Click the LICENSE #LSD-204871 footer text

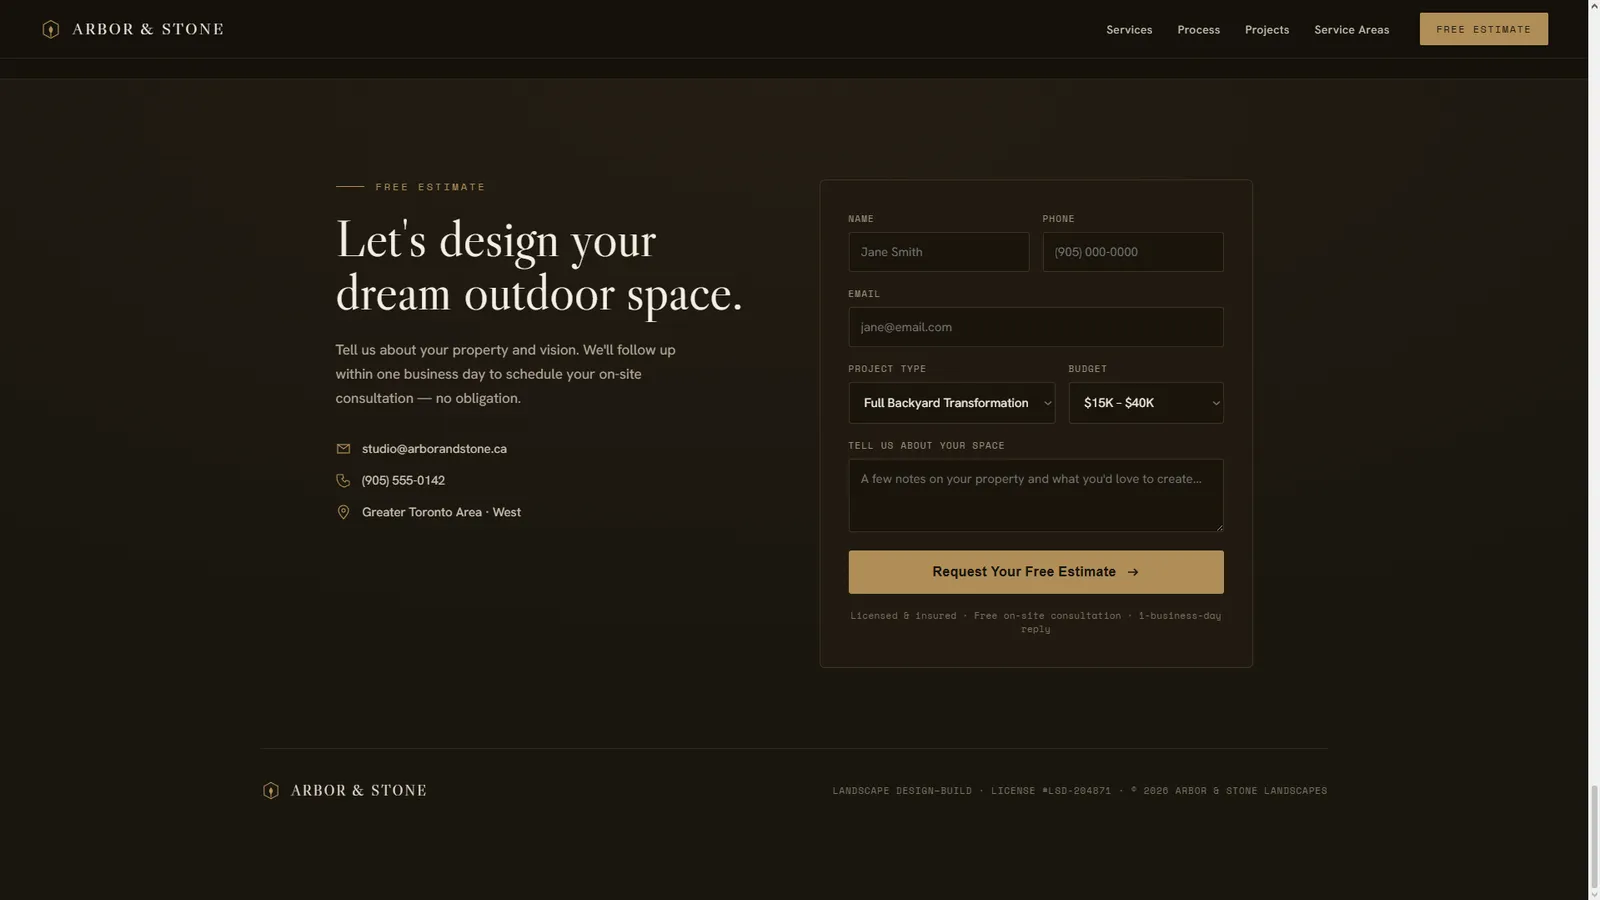click(1051, 791)
